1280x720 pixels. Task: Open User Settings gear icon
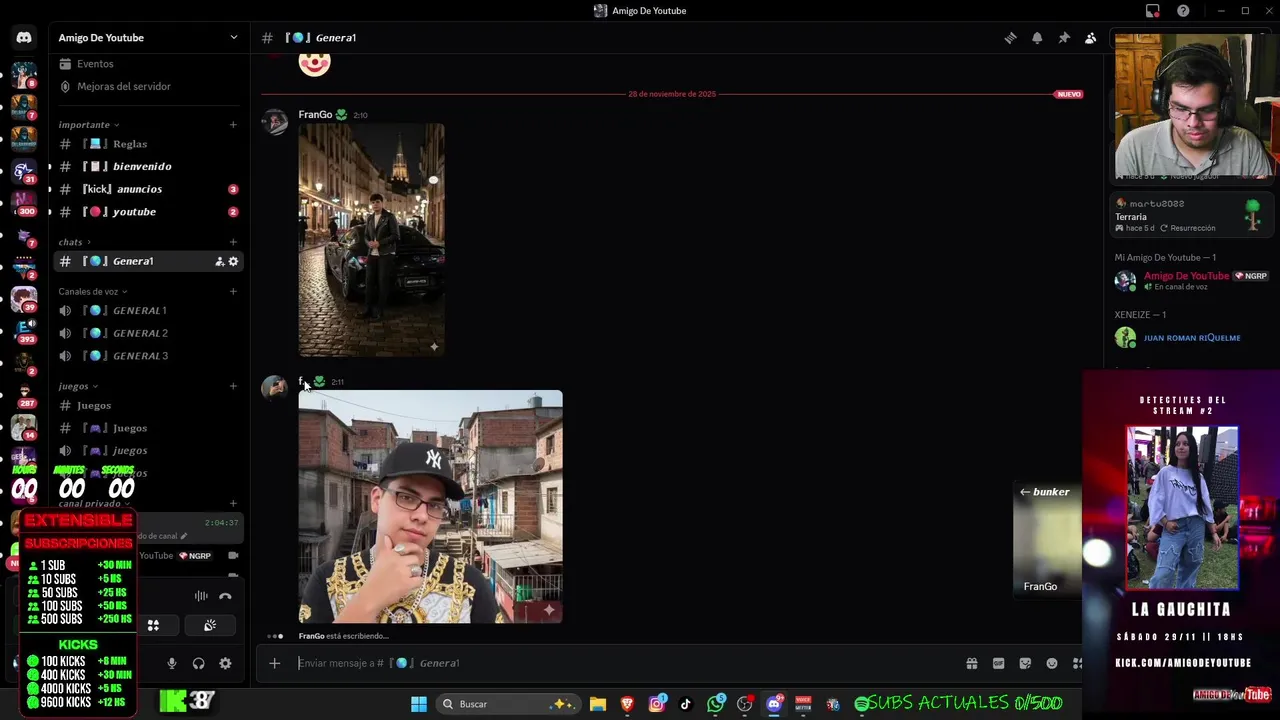(226, 663)
